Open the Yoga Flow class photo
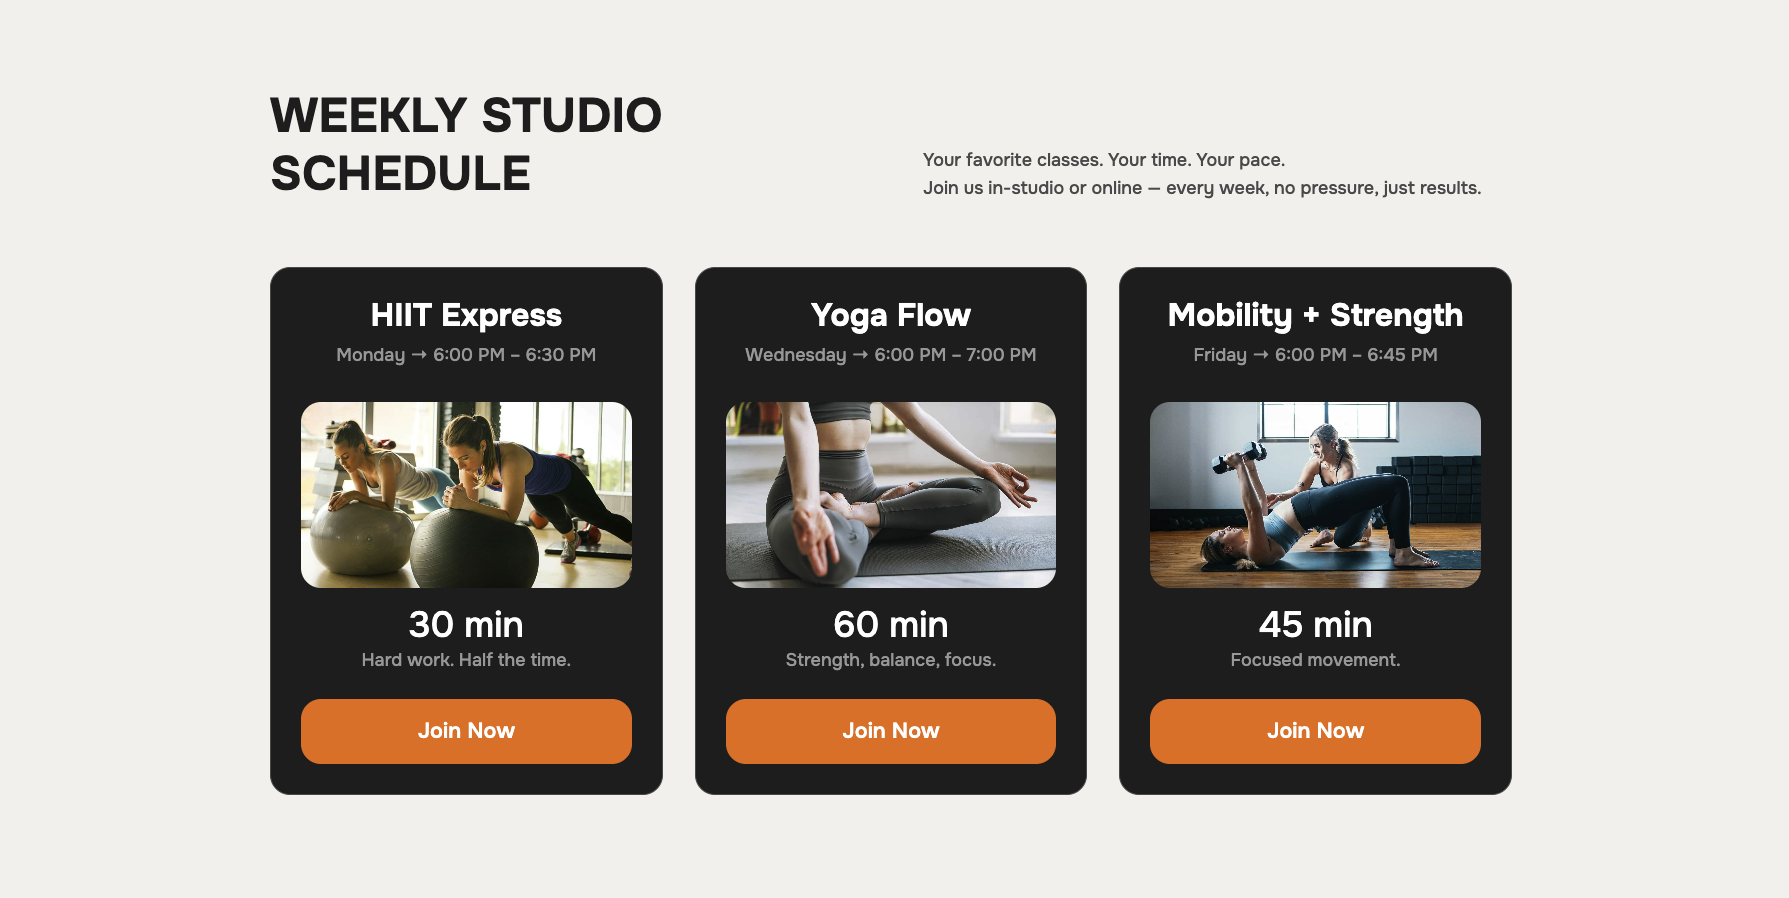 click(890, 495)
